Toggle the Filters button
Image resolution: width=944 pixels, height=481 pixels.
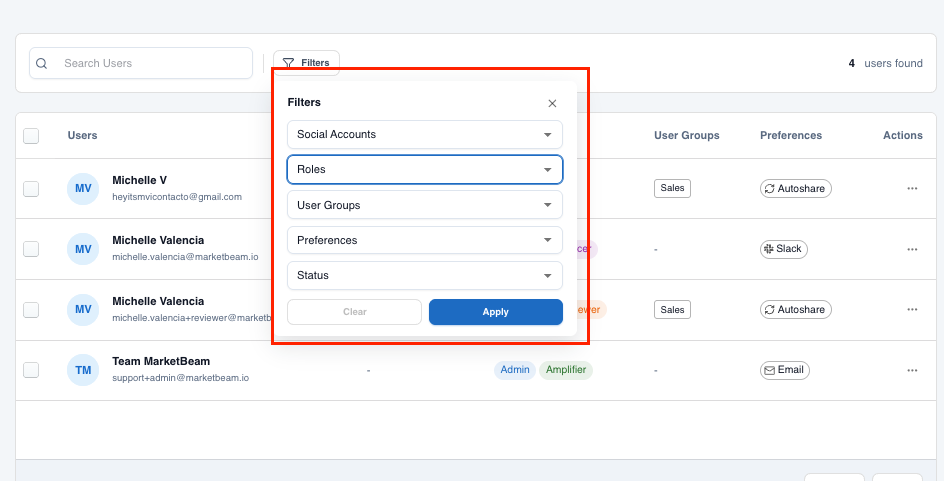pyautogui.click(x=306, y=63)
